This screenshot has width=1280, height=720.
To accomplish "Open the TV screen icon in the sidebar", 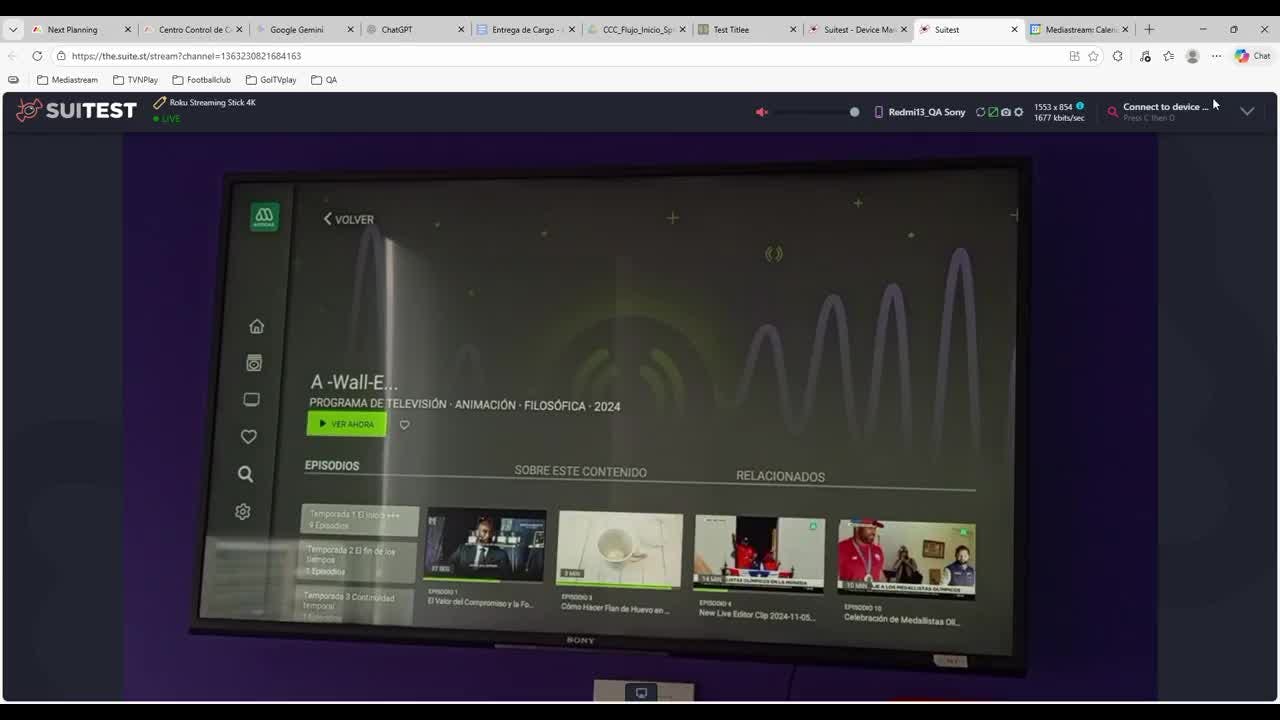I will [251, 400].
